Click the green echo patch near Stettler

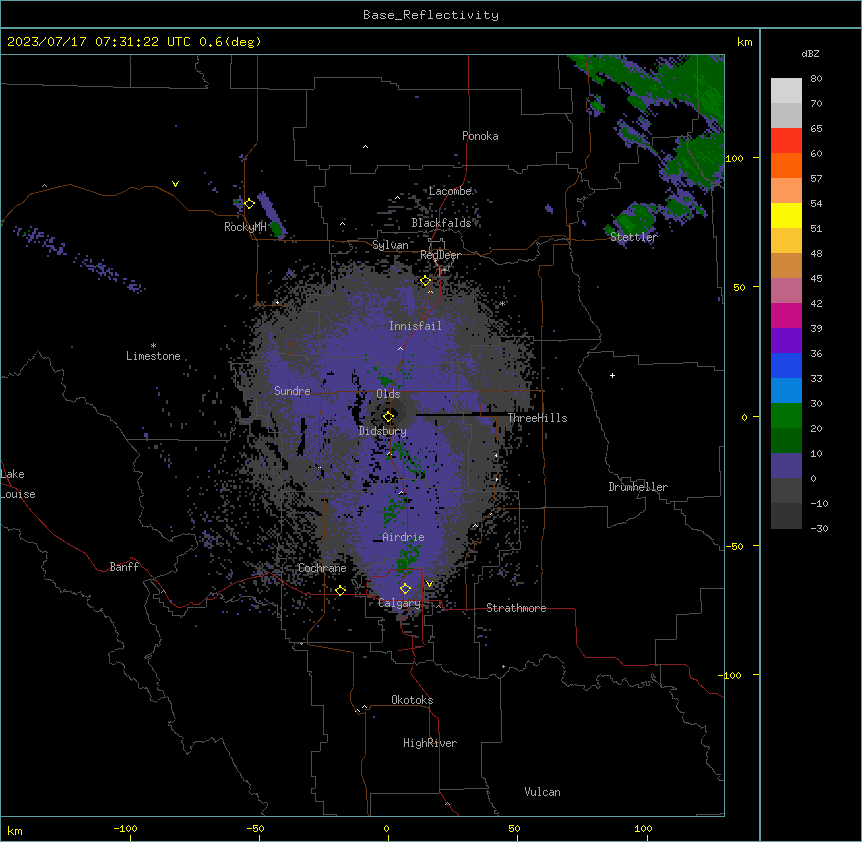coord(635,219)
